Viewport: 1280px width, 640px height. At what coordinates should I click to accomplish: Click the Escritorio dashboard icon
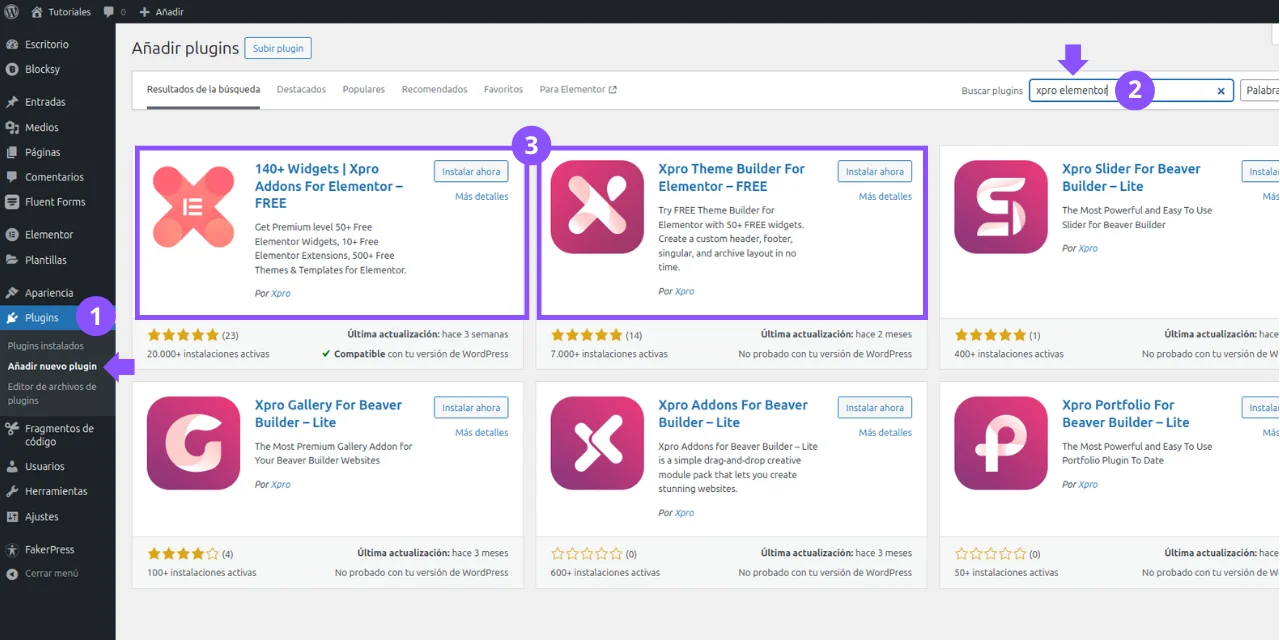point(12,44)
